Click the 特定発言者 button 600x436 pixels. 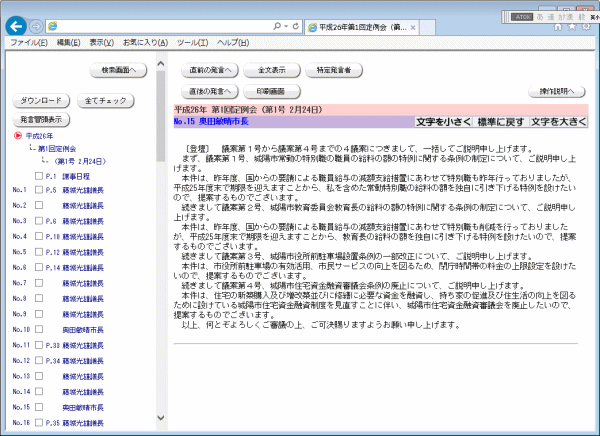tap(334, 70)
